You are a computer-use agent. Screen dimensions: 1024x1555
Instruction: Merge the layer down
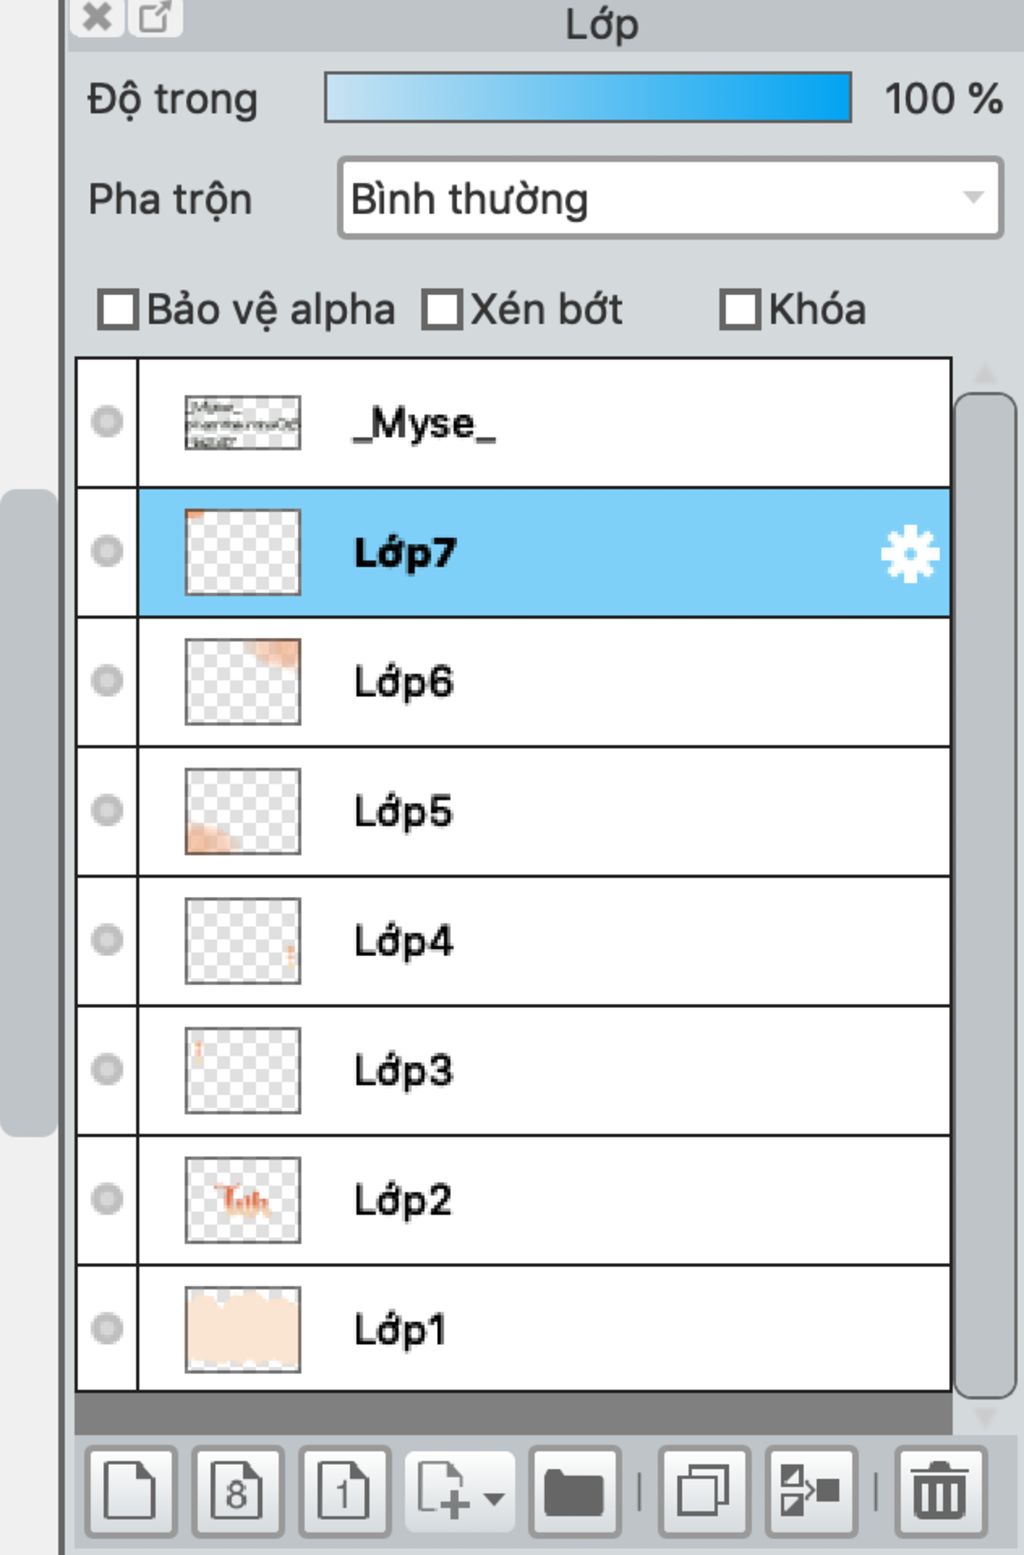click(810, 1491)
